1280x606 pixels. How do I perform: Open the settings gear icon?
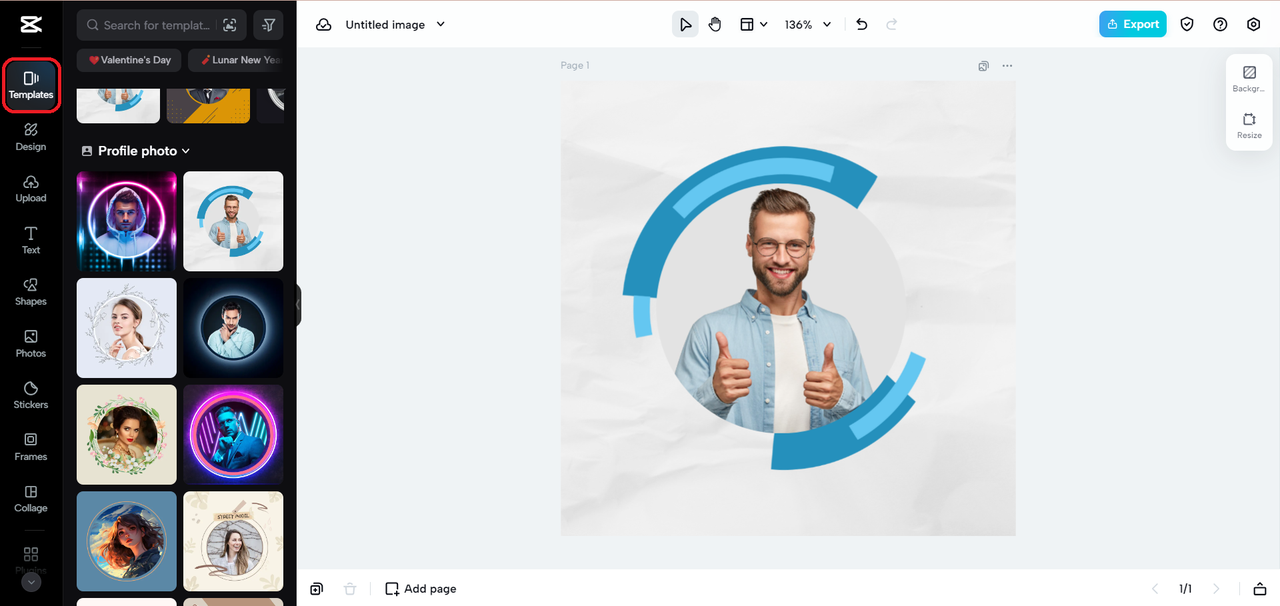tap(1254, 24)
